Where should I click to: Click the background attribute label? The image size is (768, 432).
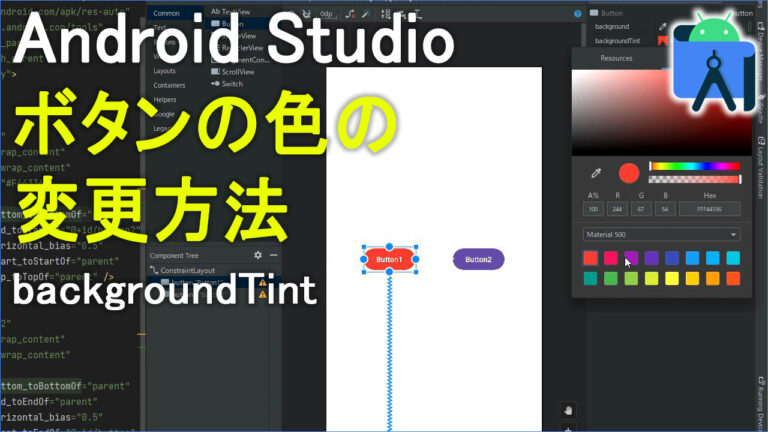[x=612, y=26]
